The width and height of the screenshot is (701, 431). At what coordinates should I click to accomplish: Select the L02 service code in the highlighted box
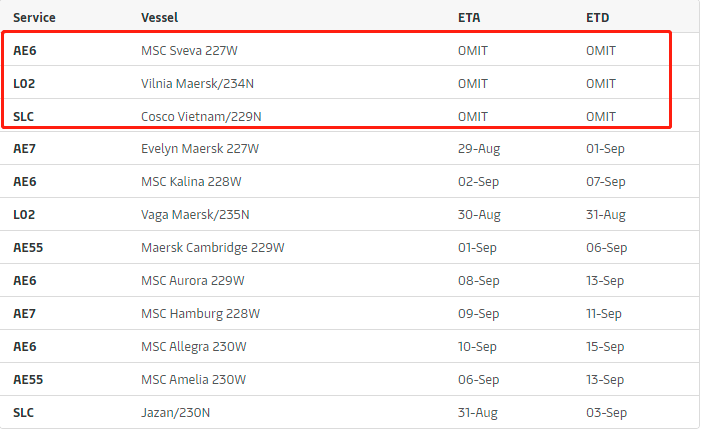(x=24, y=83)
